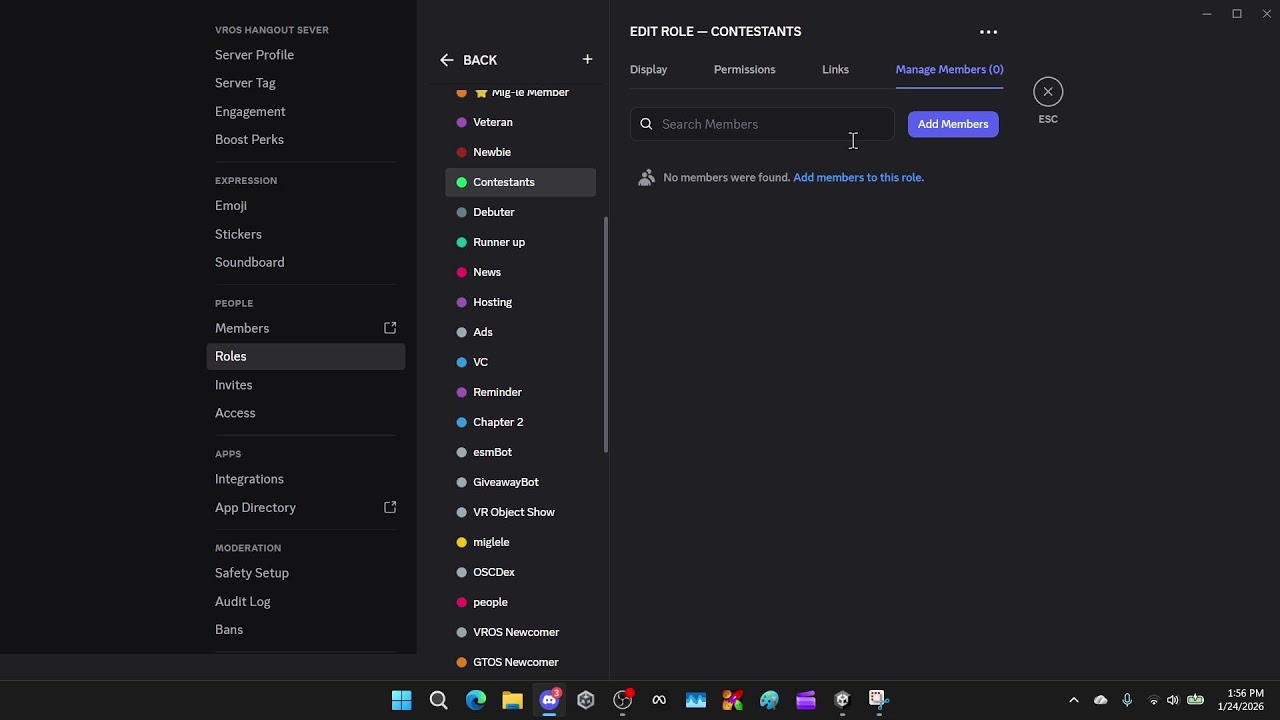Click the Windows Start button

[x=402, y=700]
